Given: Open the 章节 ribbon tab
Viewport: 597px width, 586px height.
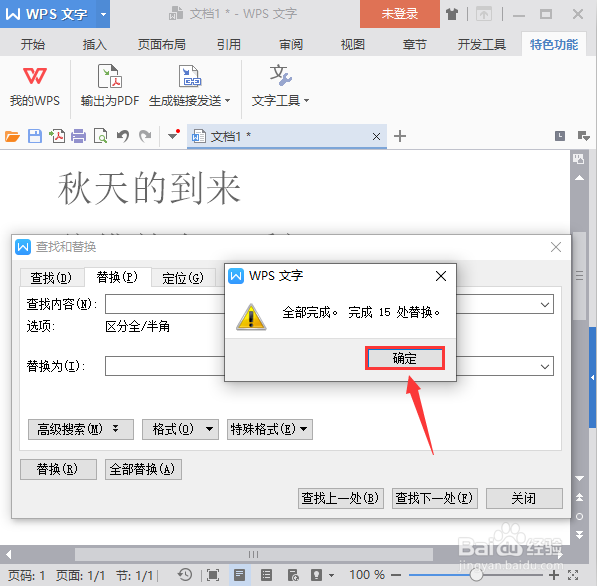Looking at the screenshot, I should (414, 45).
